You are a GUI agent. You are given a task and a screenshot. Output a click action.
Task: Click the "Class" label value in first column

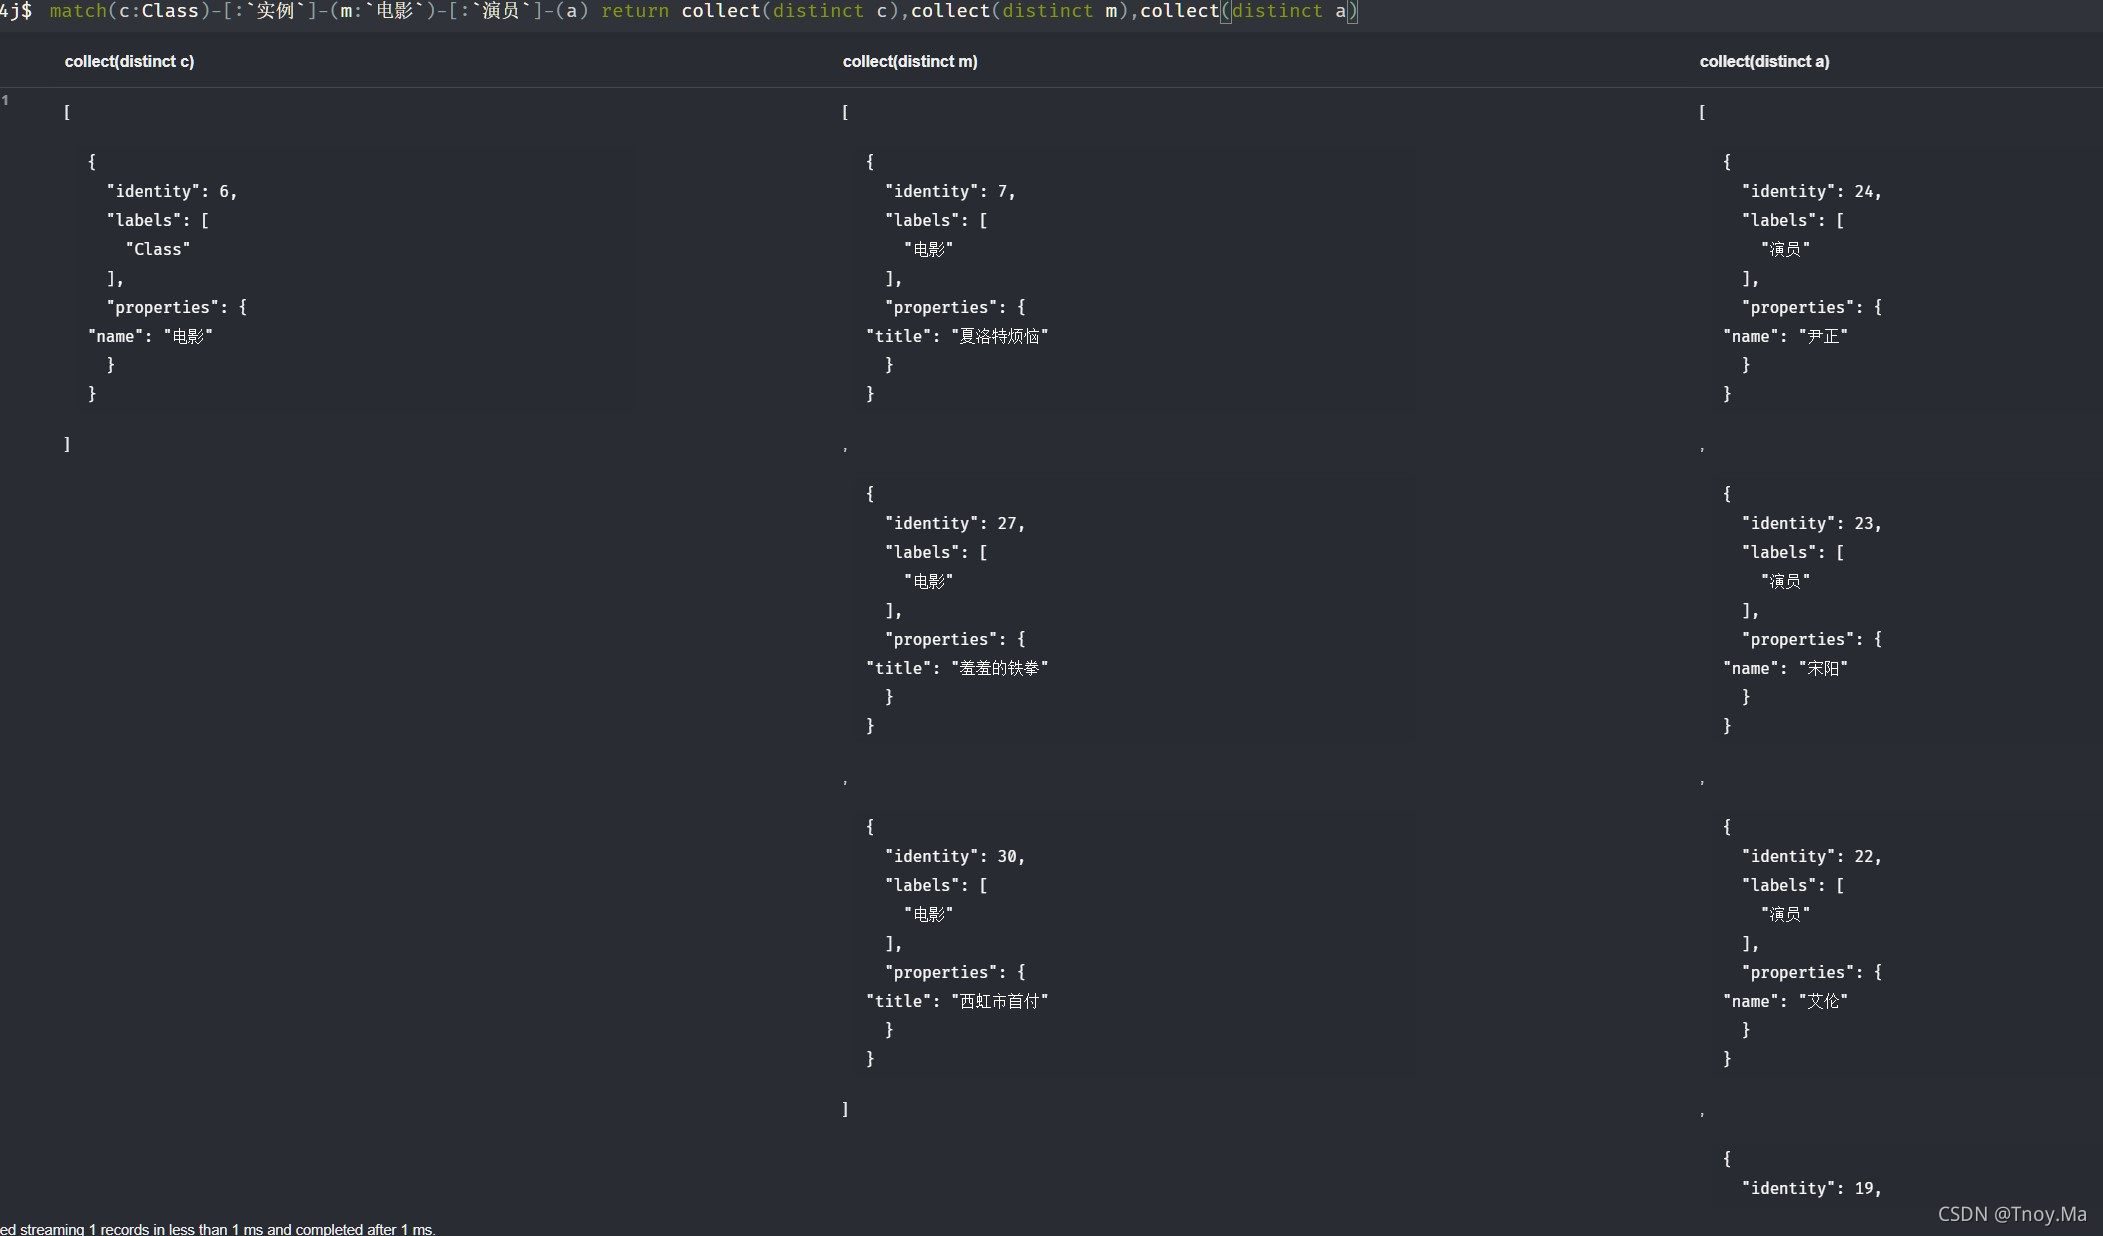pos(158,250)
